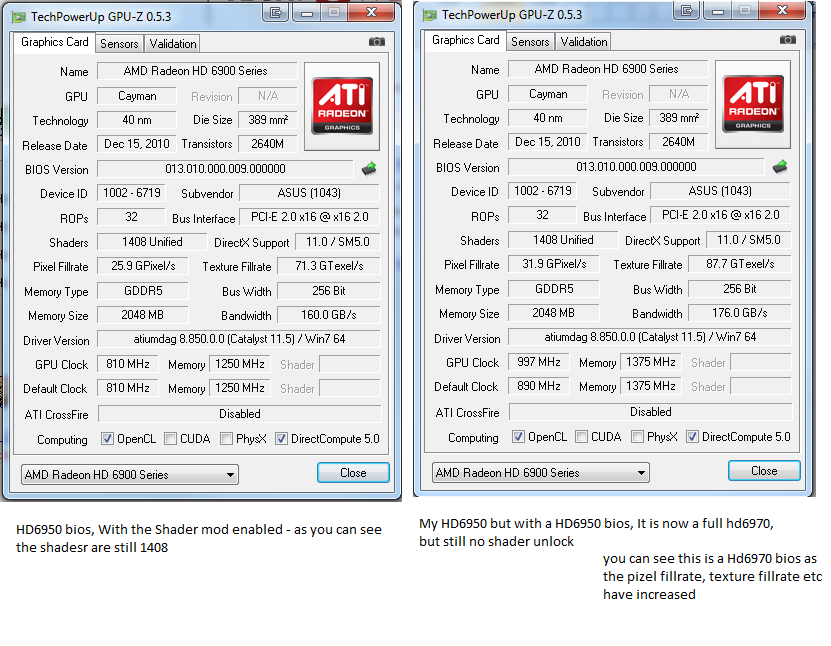831x646 pixels.
Task: Switch to Sensors tab in right window
Action: click(x=530, y=41)
